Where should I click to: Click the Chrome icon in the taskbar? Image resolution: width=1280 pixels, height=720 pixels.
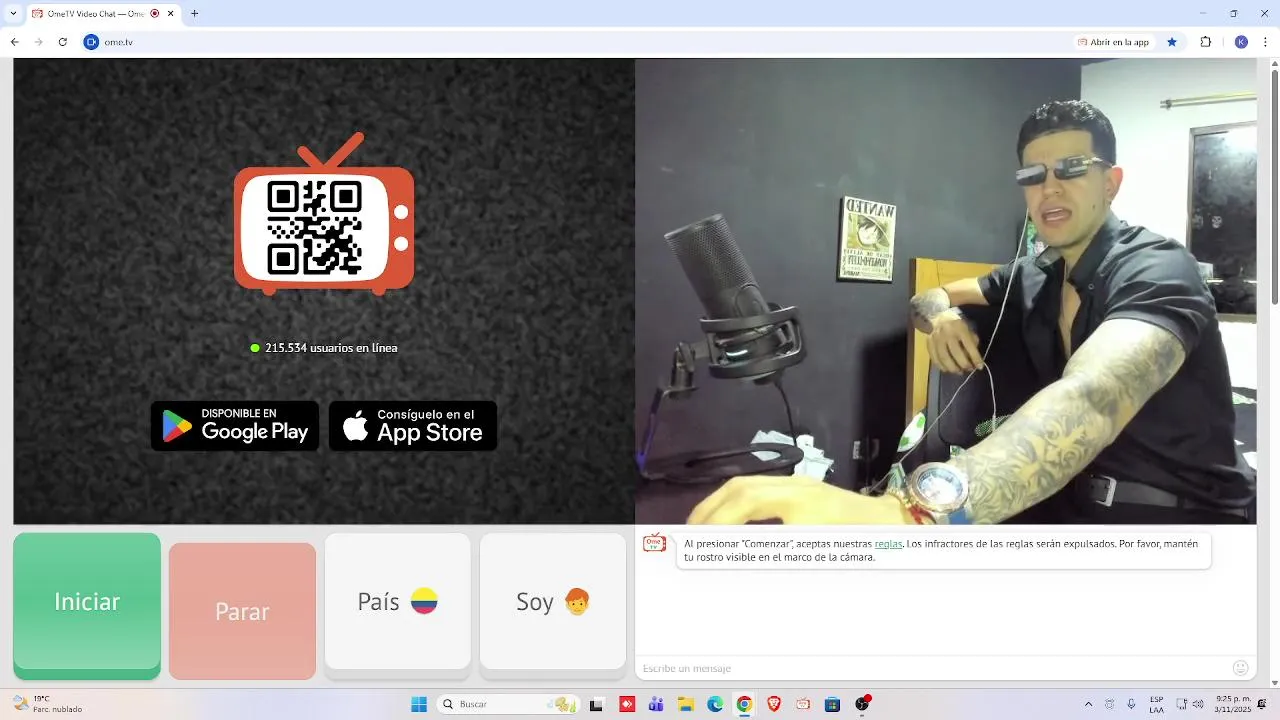[x=744, y=704]
